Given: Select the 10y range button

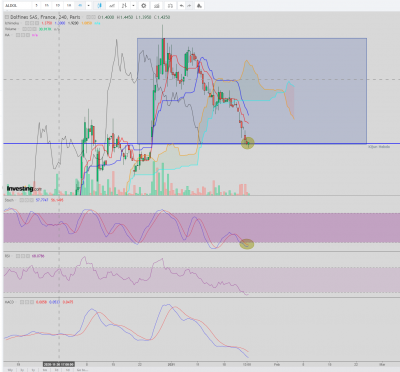Looking at the screenshot, I should point(11,370).
